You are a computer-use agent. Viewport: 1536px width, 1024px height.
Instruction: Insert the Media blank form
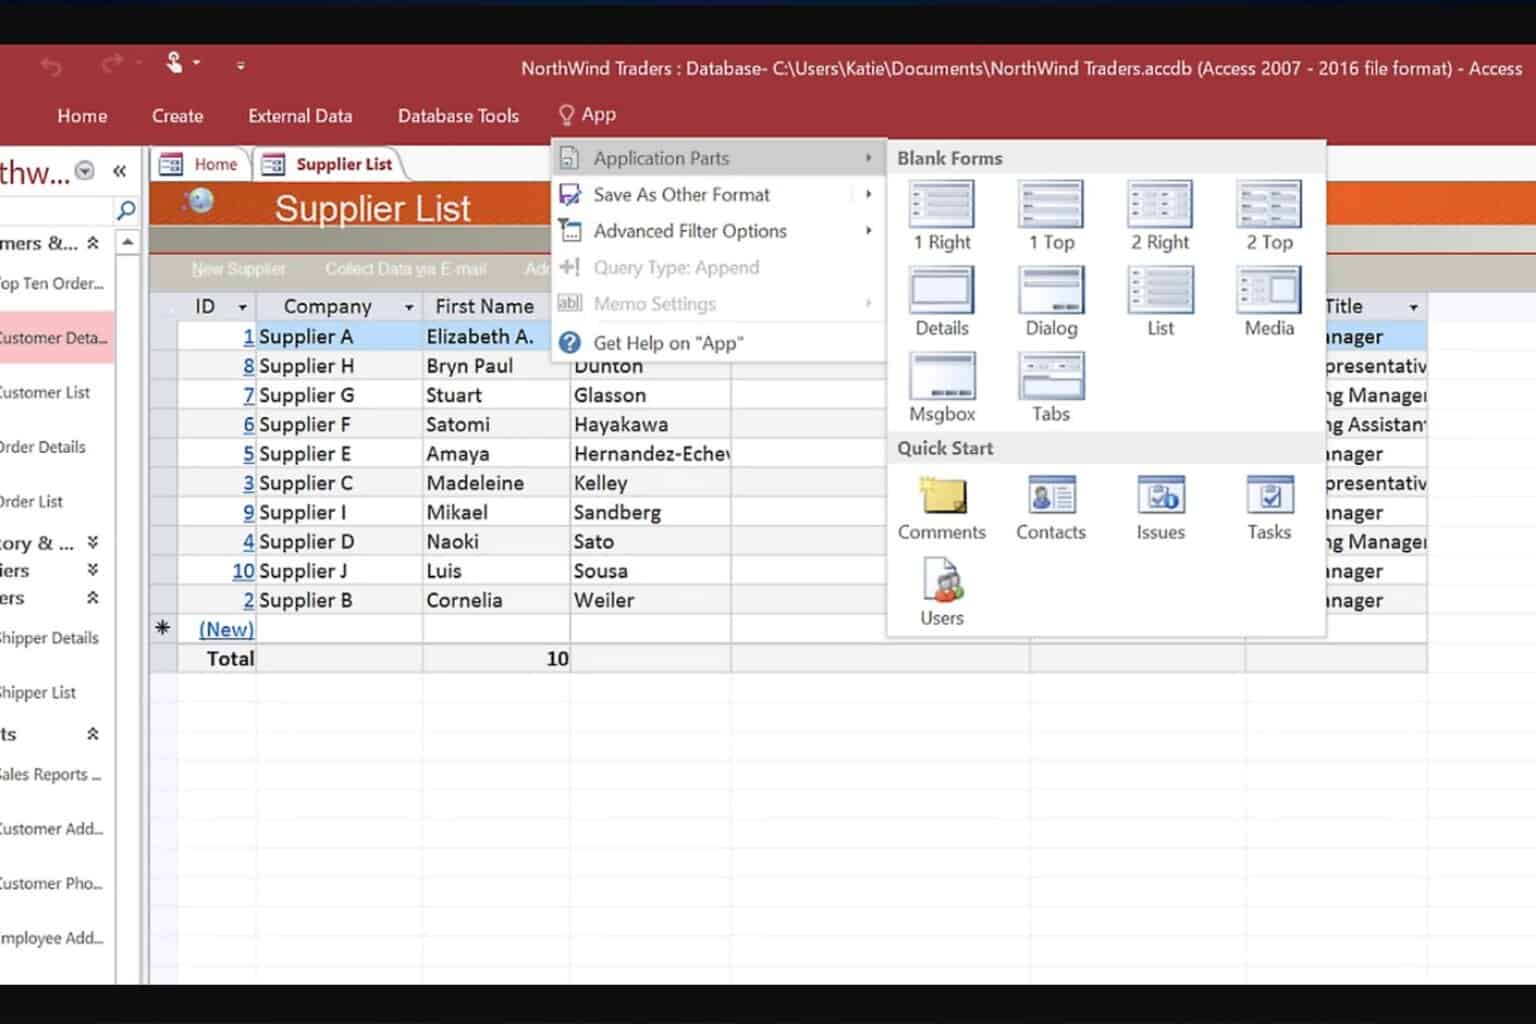(1269, 302)
